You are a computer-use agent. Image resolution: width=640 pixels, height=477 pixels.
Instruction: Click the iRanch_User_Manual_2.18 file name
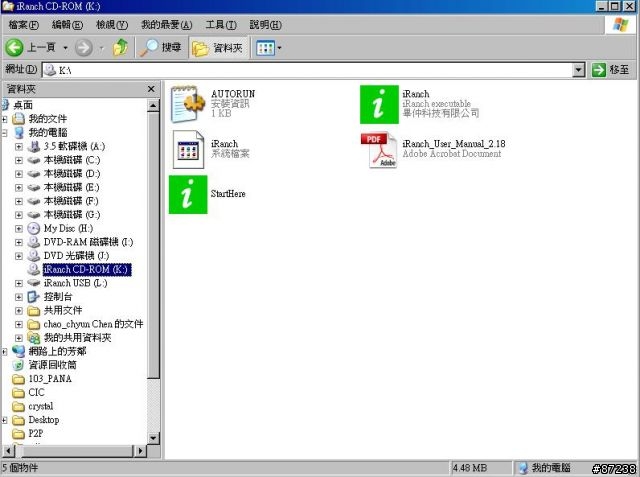tap(454, 144)
